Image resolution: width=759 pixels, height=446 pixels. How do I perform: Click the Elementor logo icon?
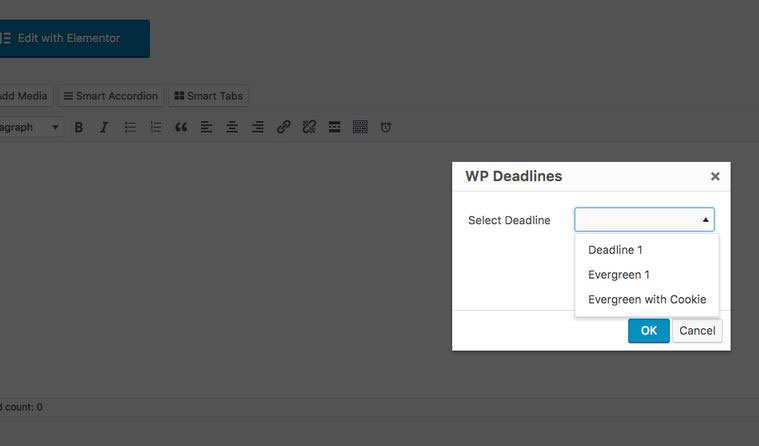(x=5, y=38)
